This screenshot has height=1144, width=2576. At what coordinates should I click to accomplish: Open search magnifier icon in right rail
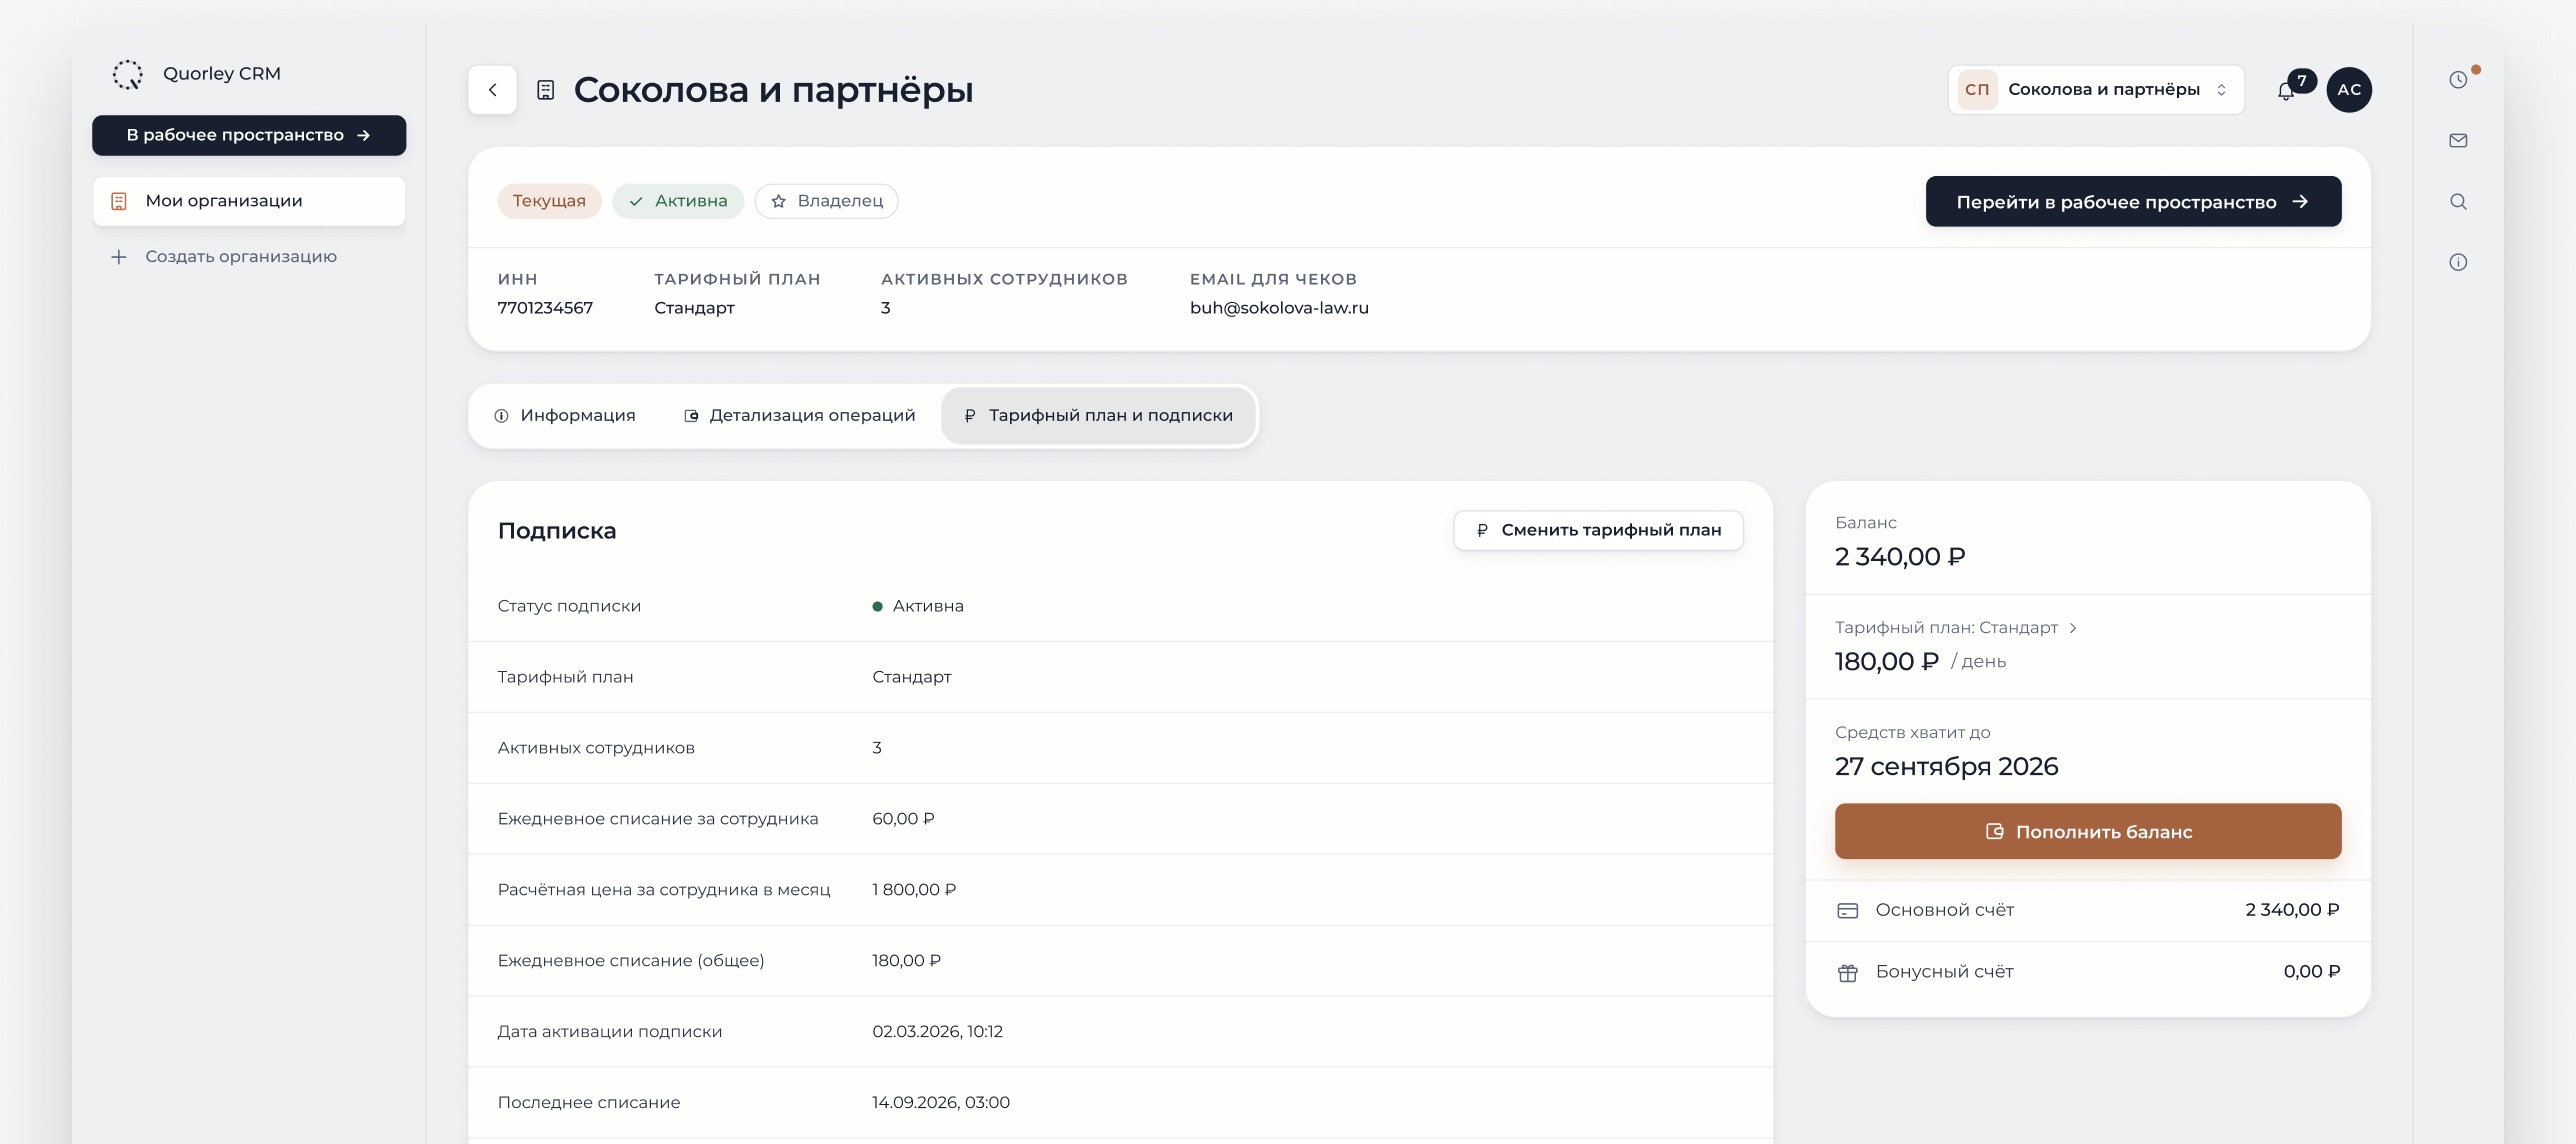[x=2458, y=202]
